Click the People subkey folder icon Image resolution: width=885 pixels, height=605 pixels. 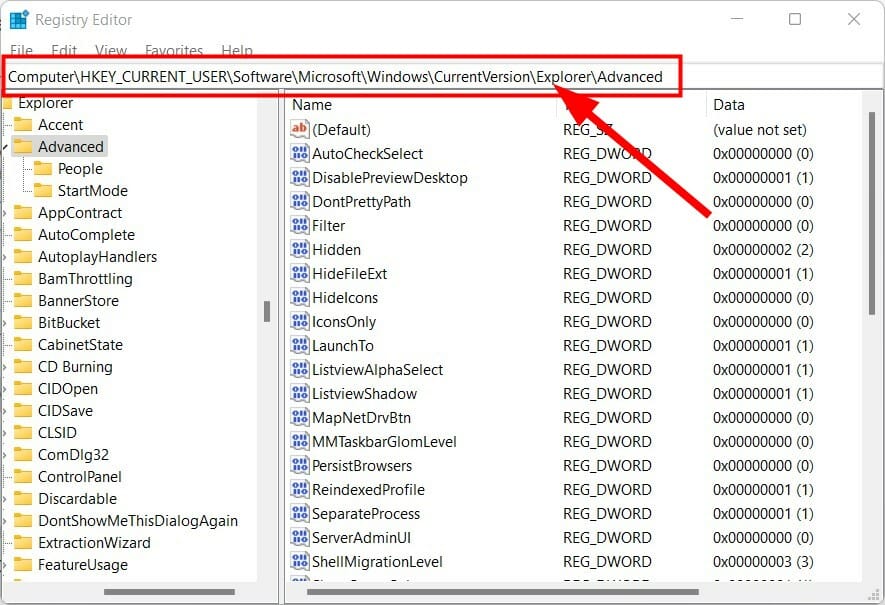click(x=43, y=168)
